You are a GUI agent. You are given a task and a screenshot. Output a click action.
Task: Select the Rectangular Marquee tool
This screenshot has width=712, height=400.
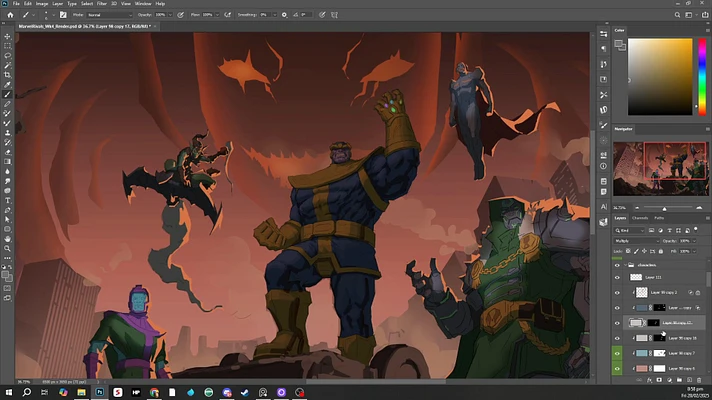[x=7, y=46]
